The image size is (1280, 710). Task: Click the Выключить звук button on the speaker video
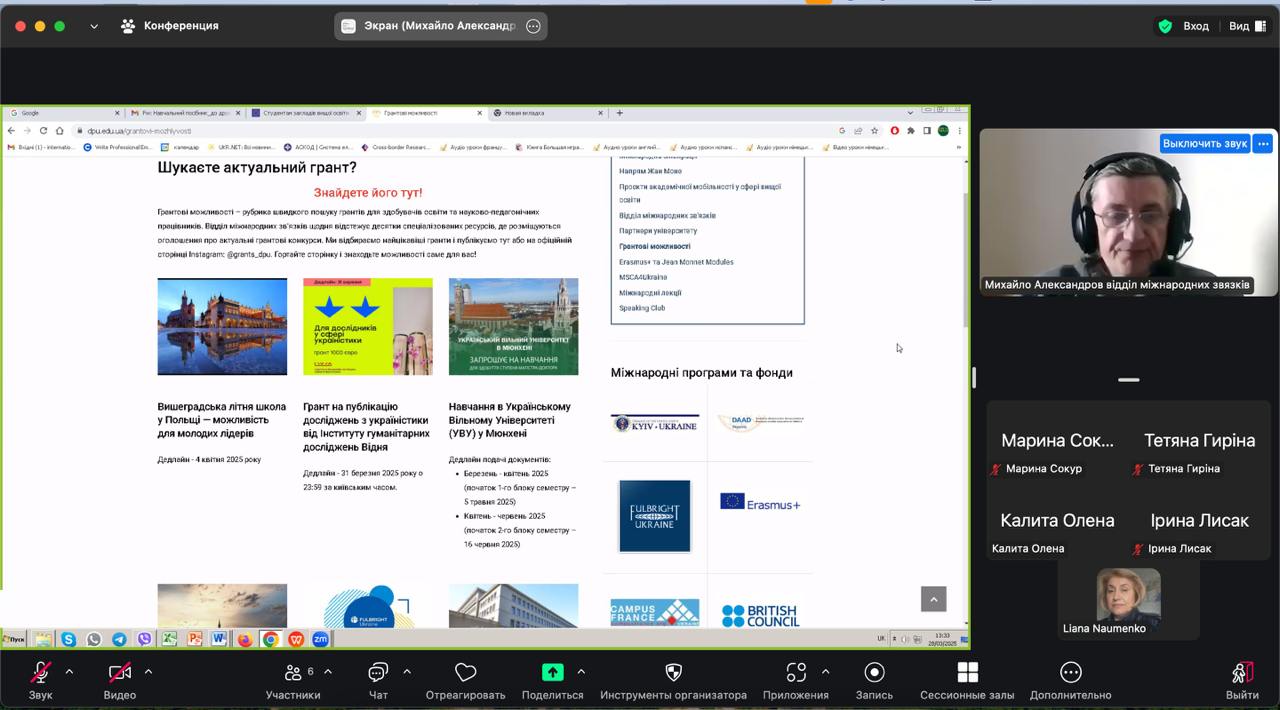click(x=1205, y=143)
